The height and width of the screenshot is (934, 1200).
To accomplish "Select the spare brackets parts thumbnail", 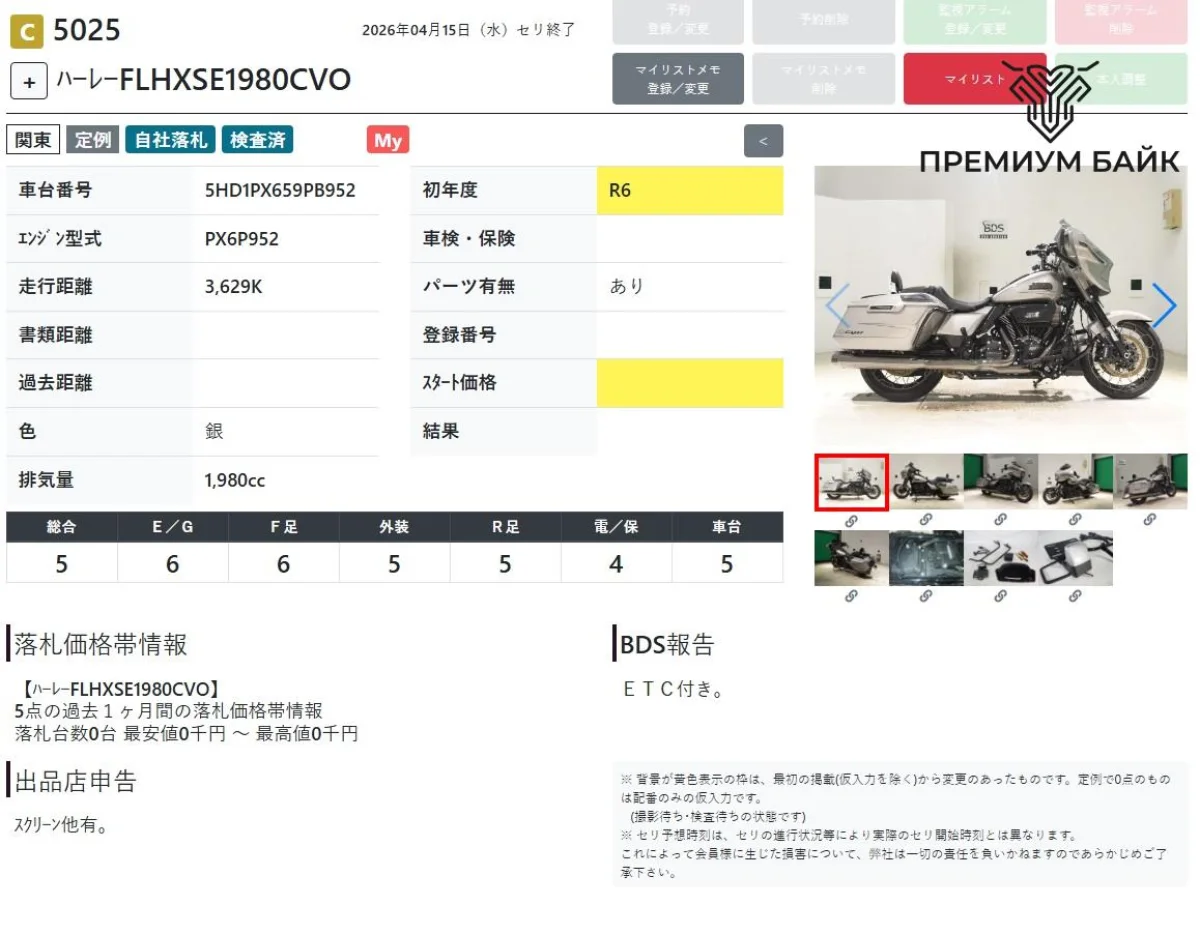I will [x=1001, y=558].
